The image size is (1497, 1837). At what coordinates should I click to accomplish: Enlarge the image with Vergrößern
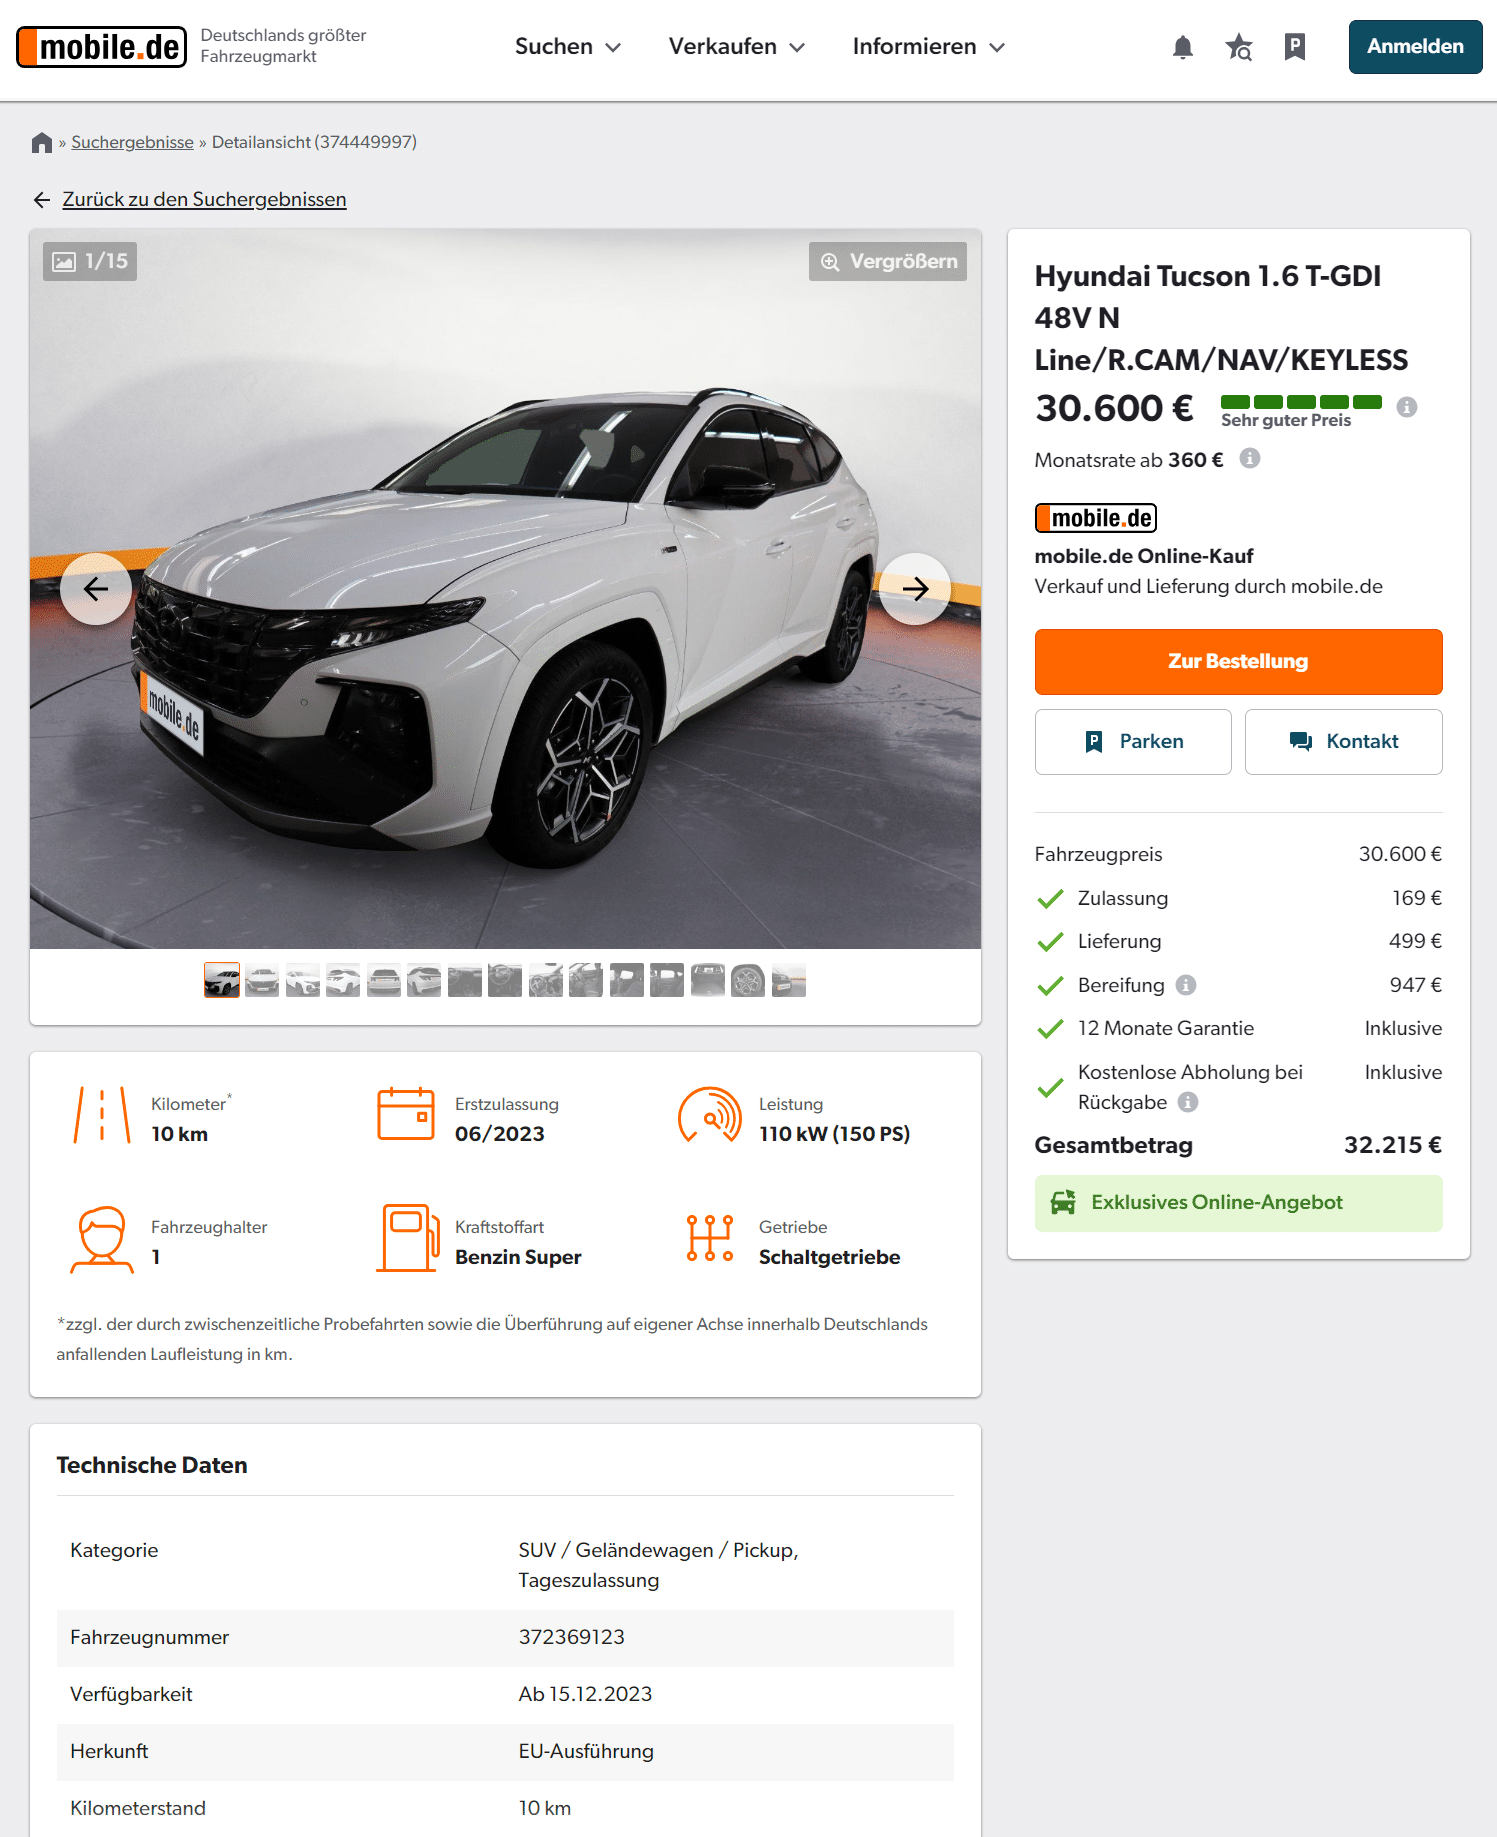[x=888, y=262]
